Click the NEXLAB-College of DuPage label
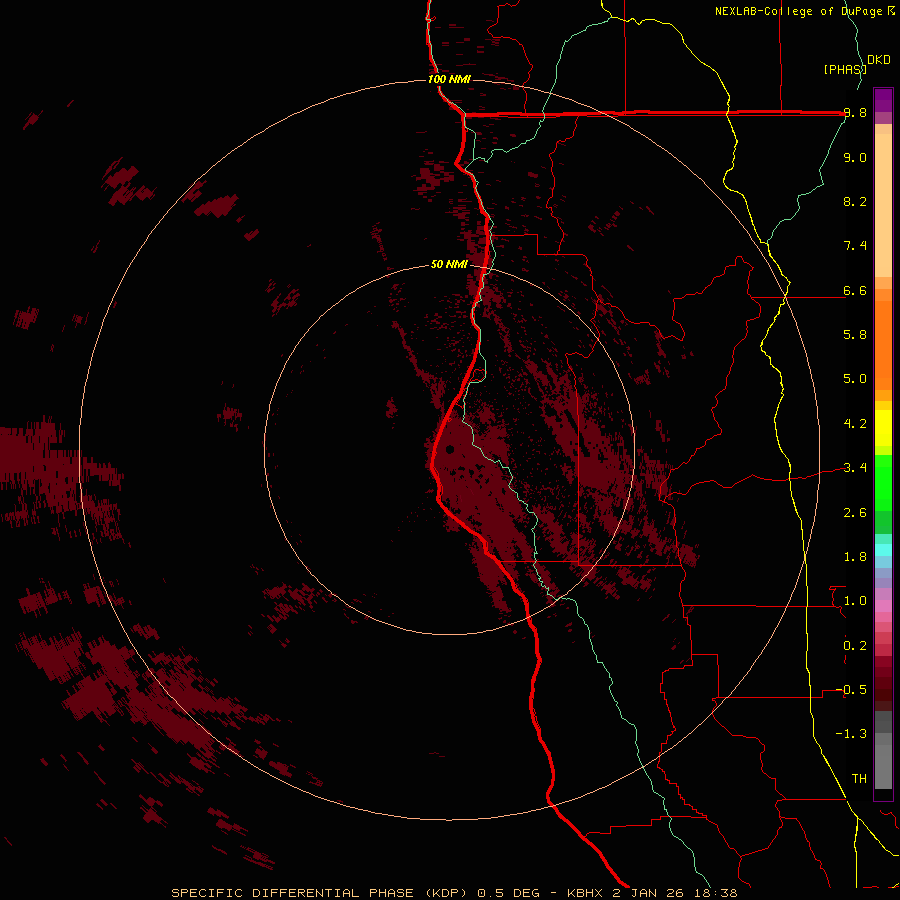900x900 pixels. click(x=800, y=11)
